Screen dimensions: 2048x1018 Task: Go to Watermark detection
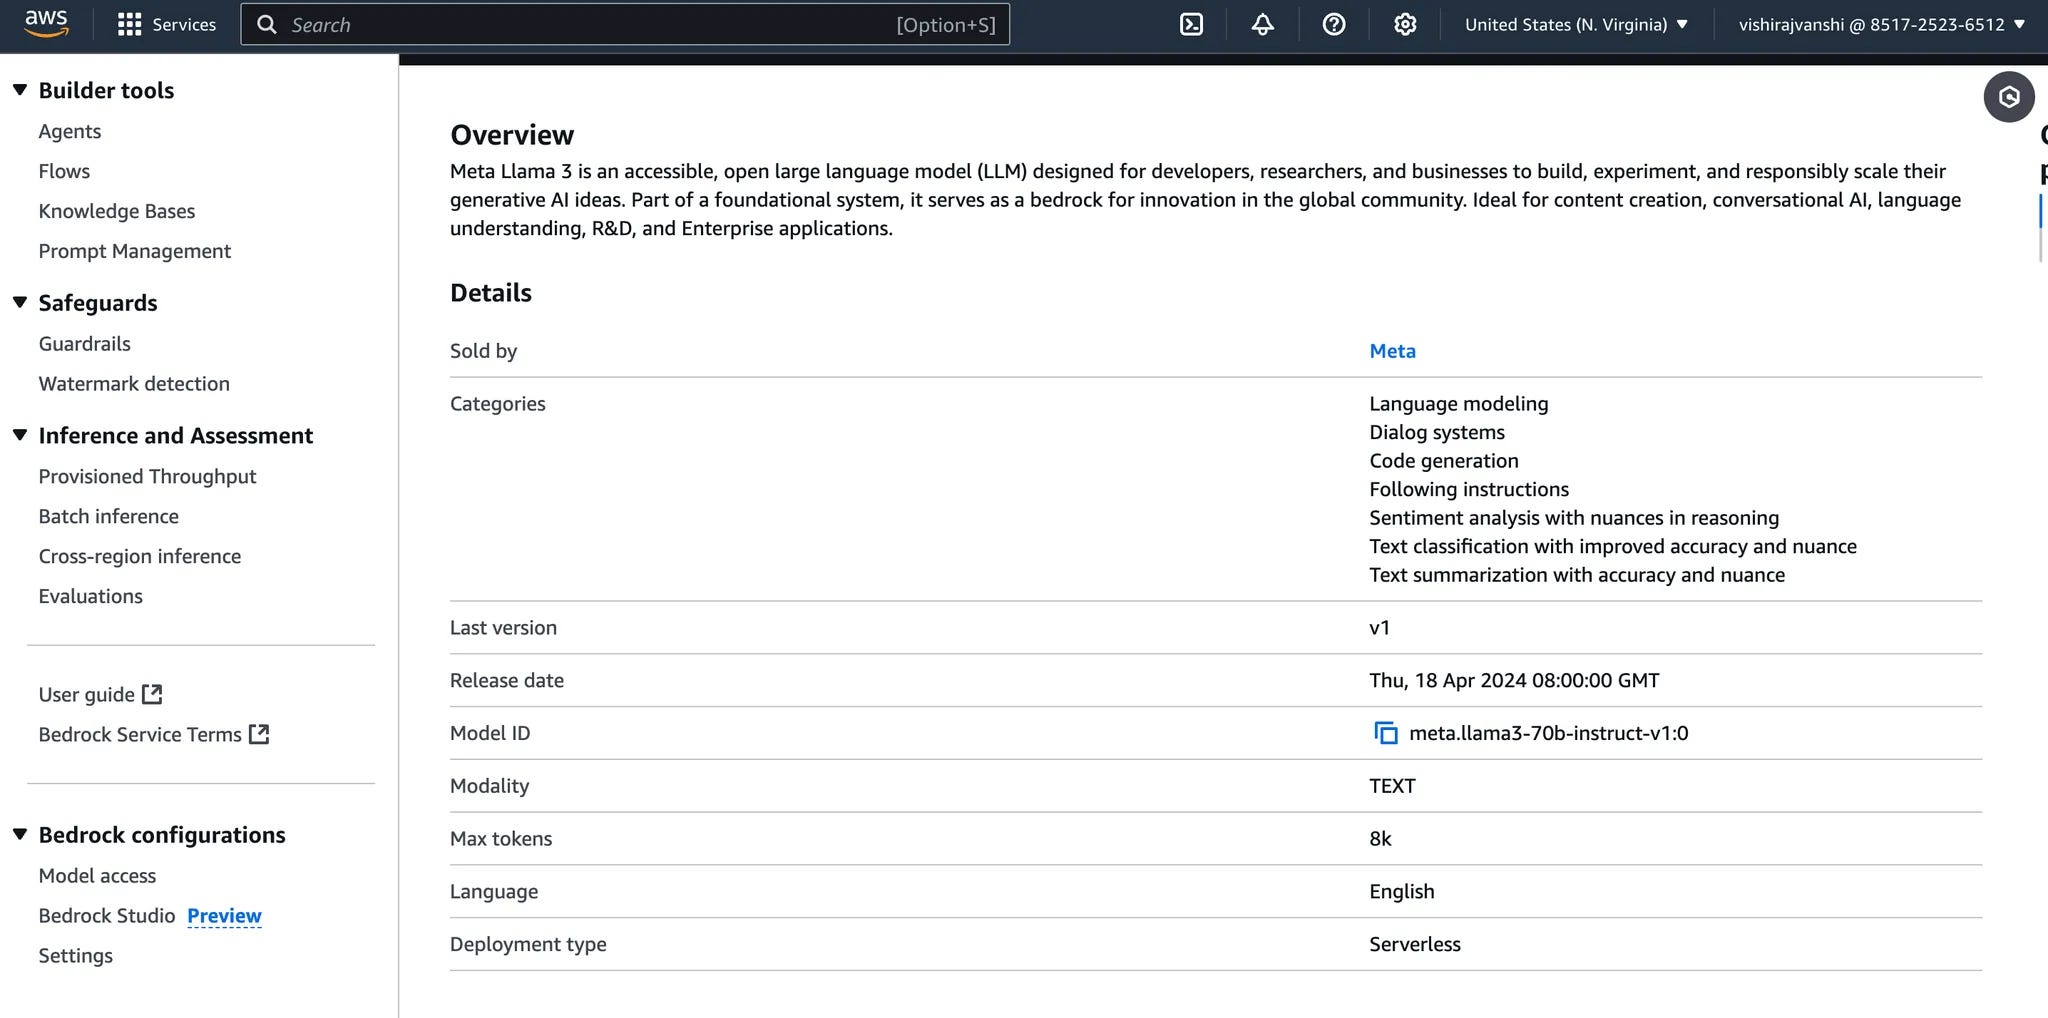click(x=134, y=384)
